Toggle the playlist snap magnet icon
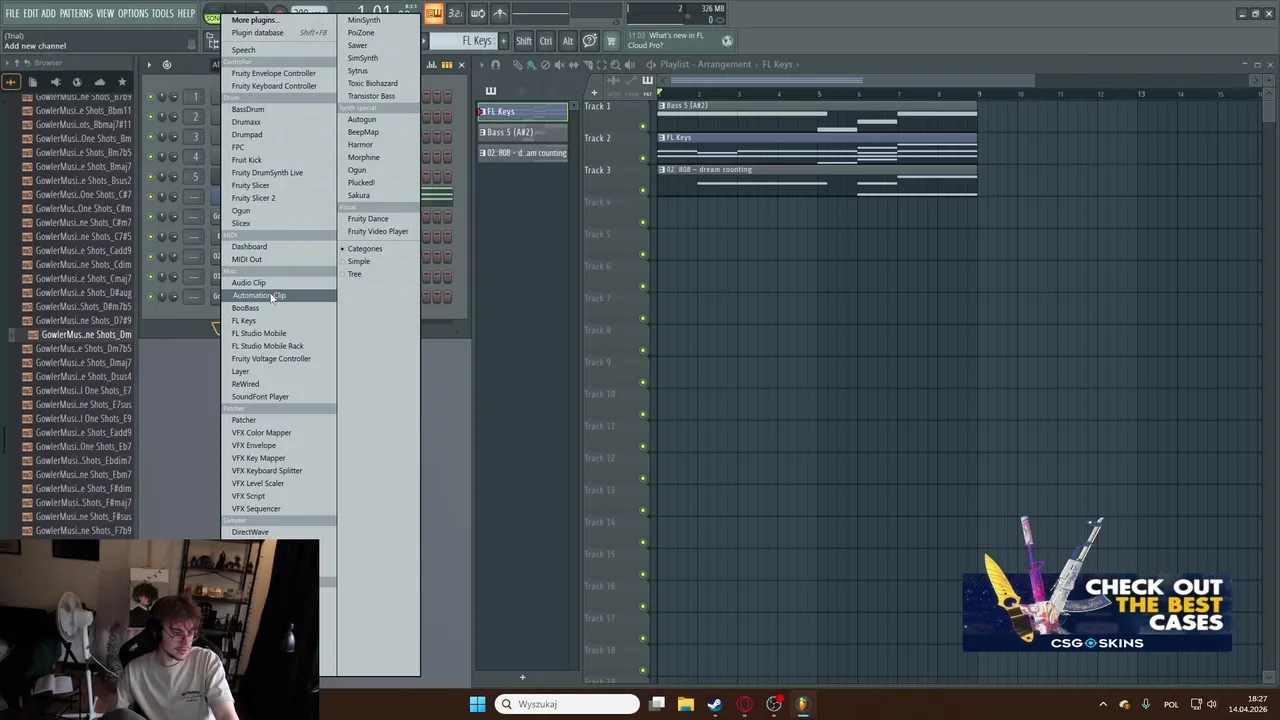 [495, 65]
